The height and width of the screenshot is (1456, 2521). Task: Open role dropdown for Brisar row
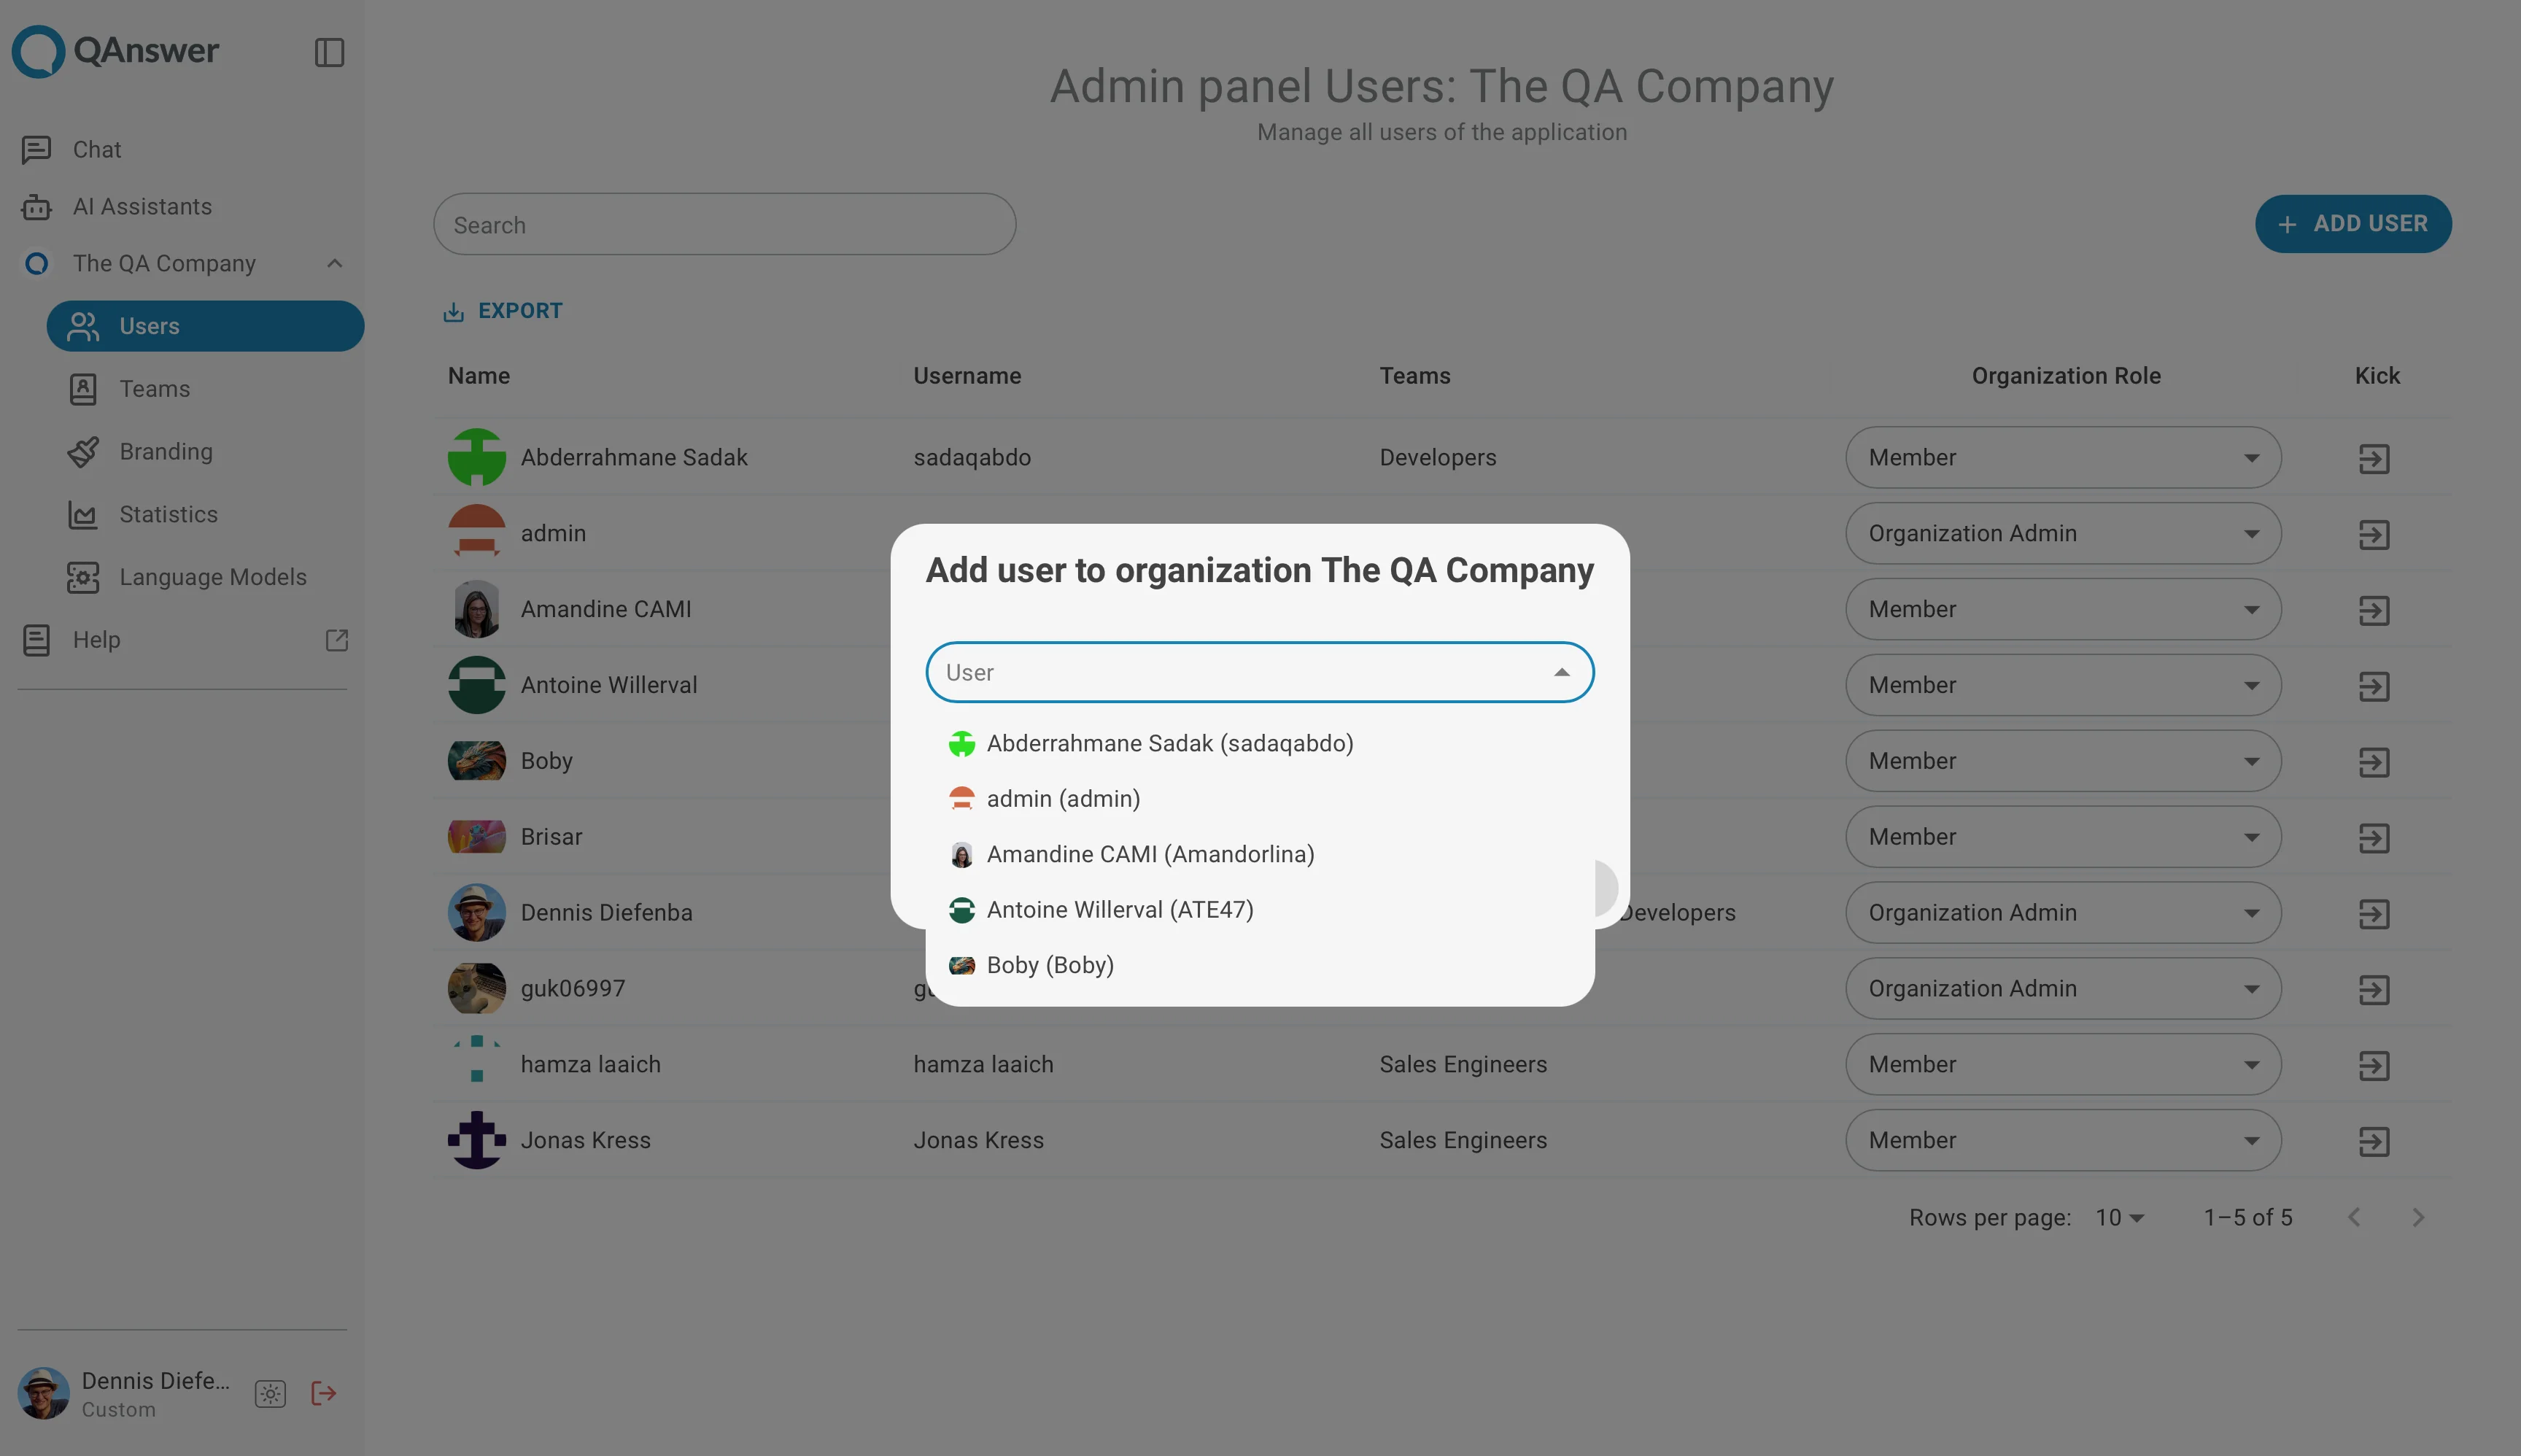(x=2062, y=837)
